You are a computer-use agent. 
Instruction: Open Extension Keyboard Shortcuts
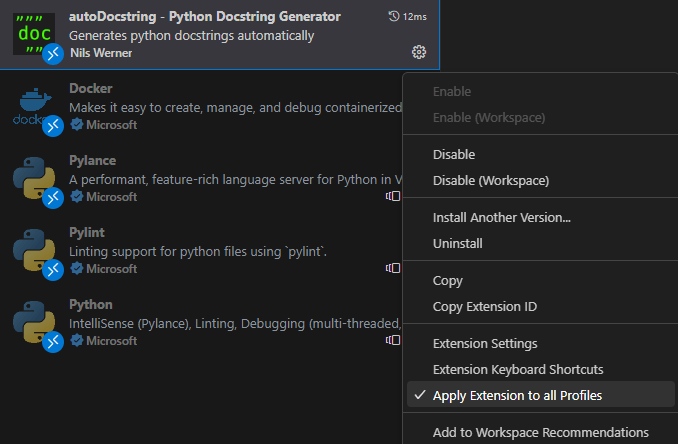(540, 370)
